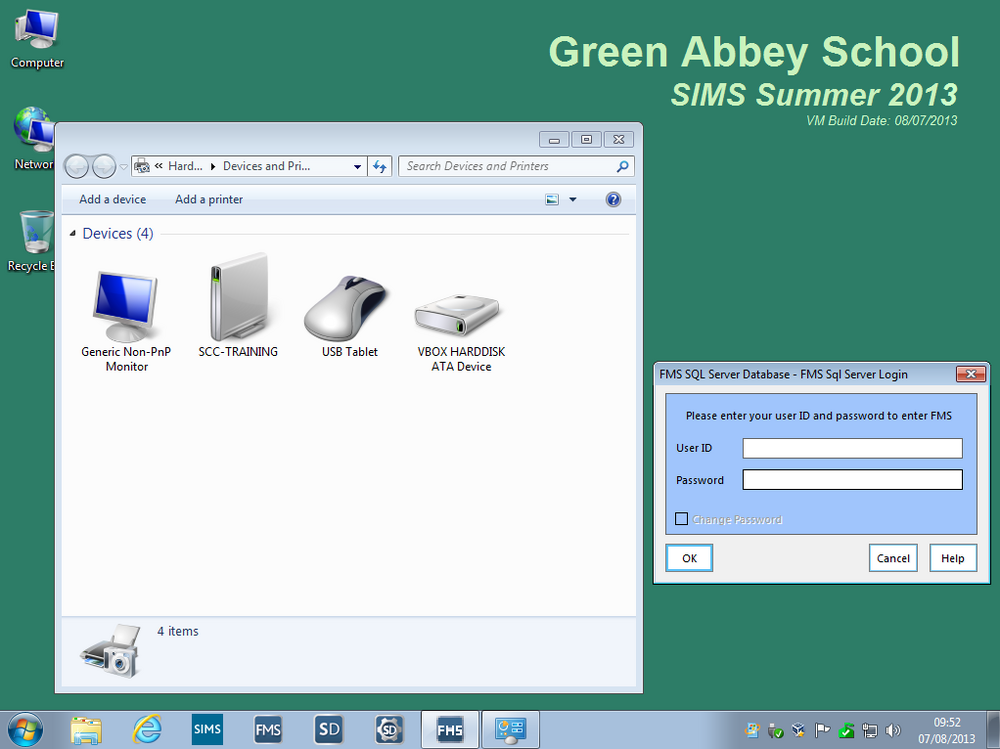
Task: Launch SIMS from the taskbar
Action: pyautogui.click(x=207, y=729)
